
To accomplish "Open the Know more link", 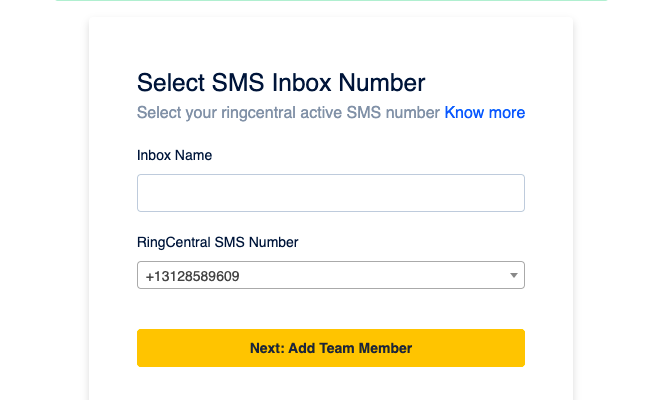I will (485, 113).
